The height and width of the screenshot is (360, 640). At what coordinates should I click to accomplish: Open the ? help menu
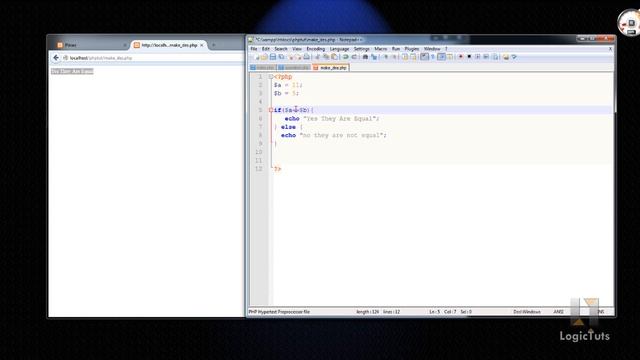[446, 49]
